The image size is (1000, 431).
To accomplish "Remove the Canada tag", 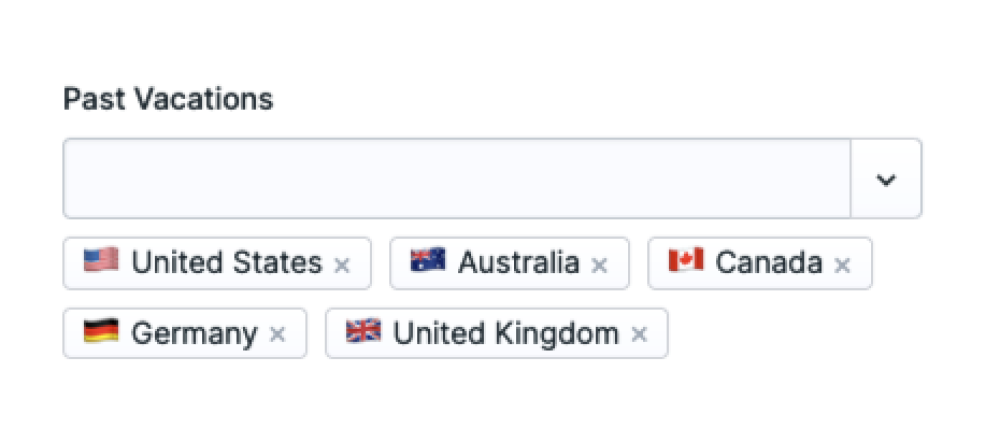I will (x=843, y=265).
